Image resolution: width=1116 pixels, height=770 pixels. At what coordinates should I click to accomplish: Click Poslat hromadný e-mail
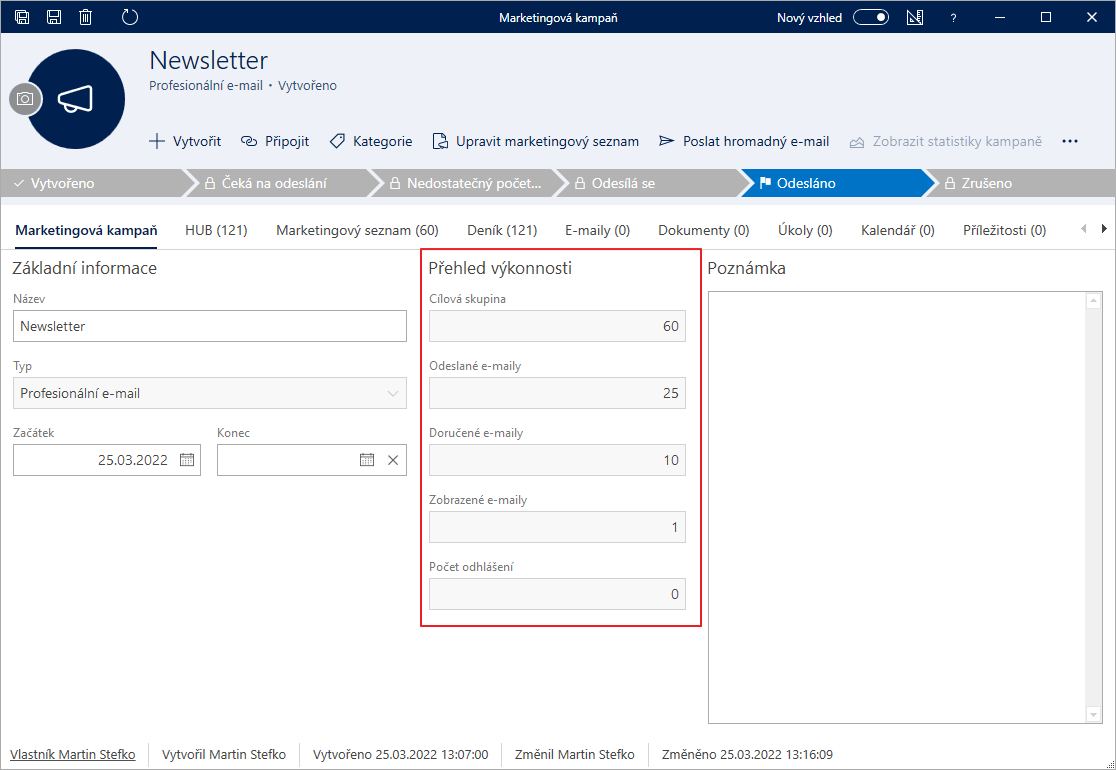(744, 141)
